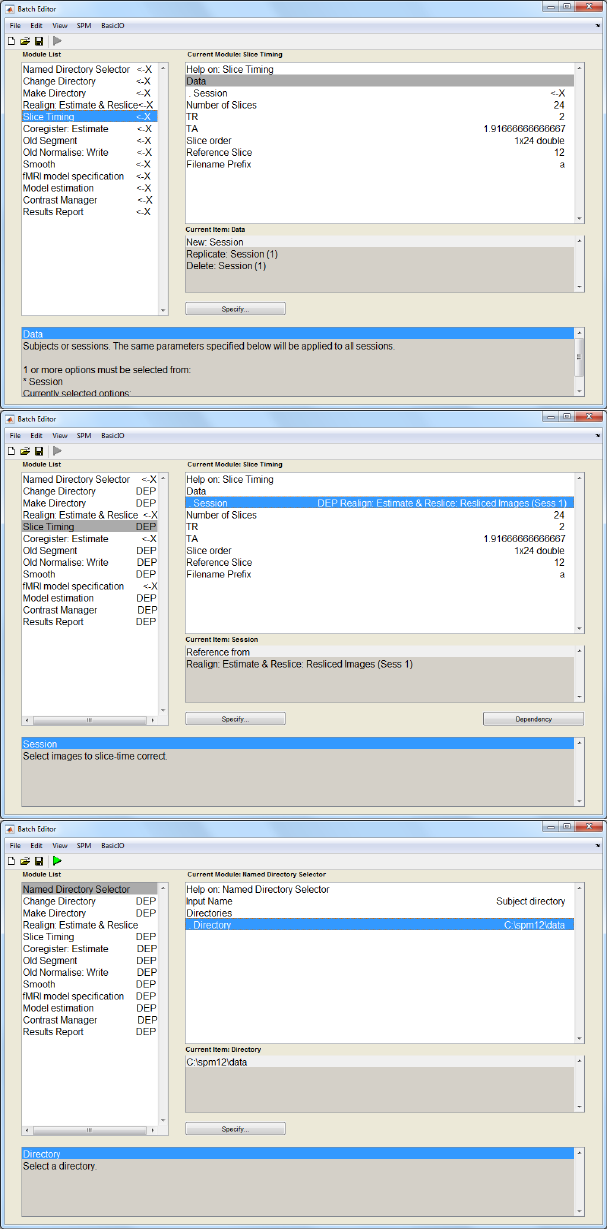Screen dimensions: 607x1229
Task: Click Specify... button beside the Dependency button
Action: (235, 719)
